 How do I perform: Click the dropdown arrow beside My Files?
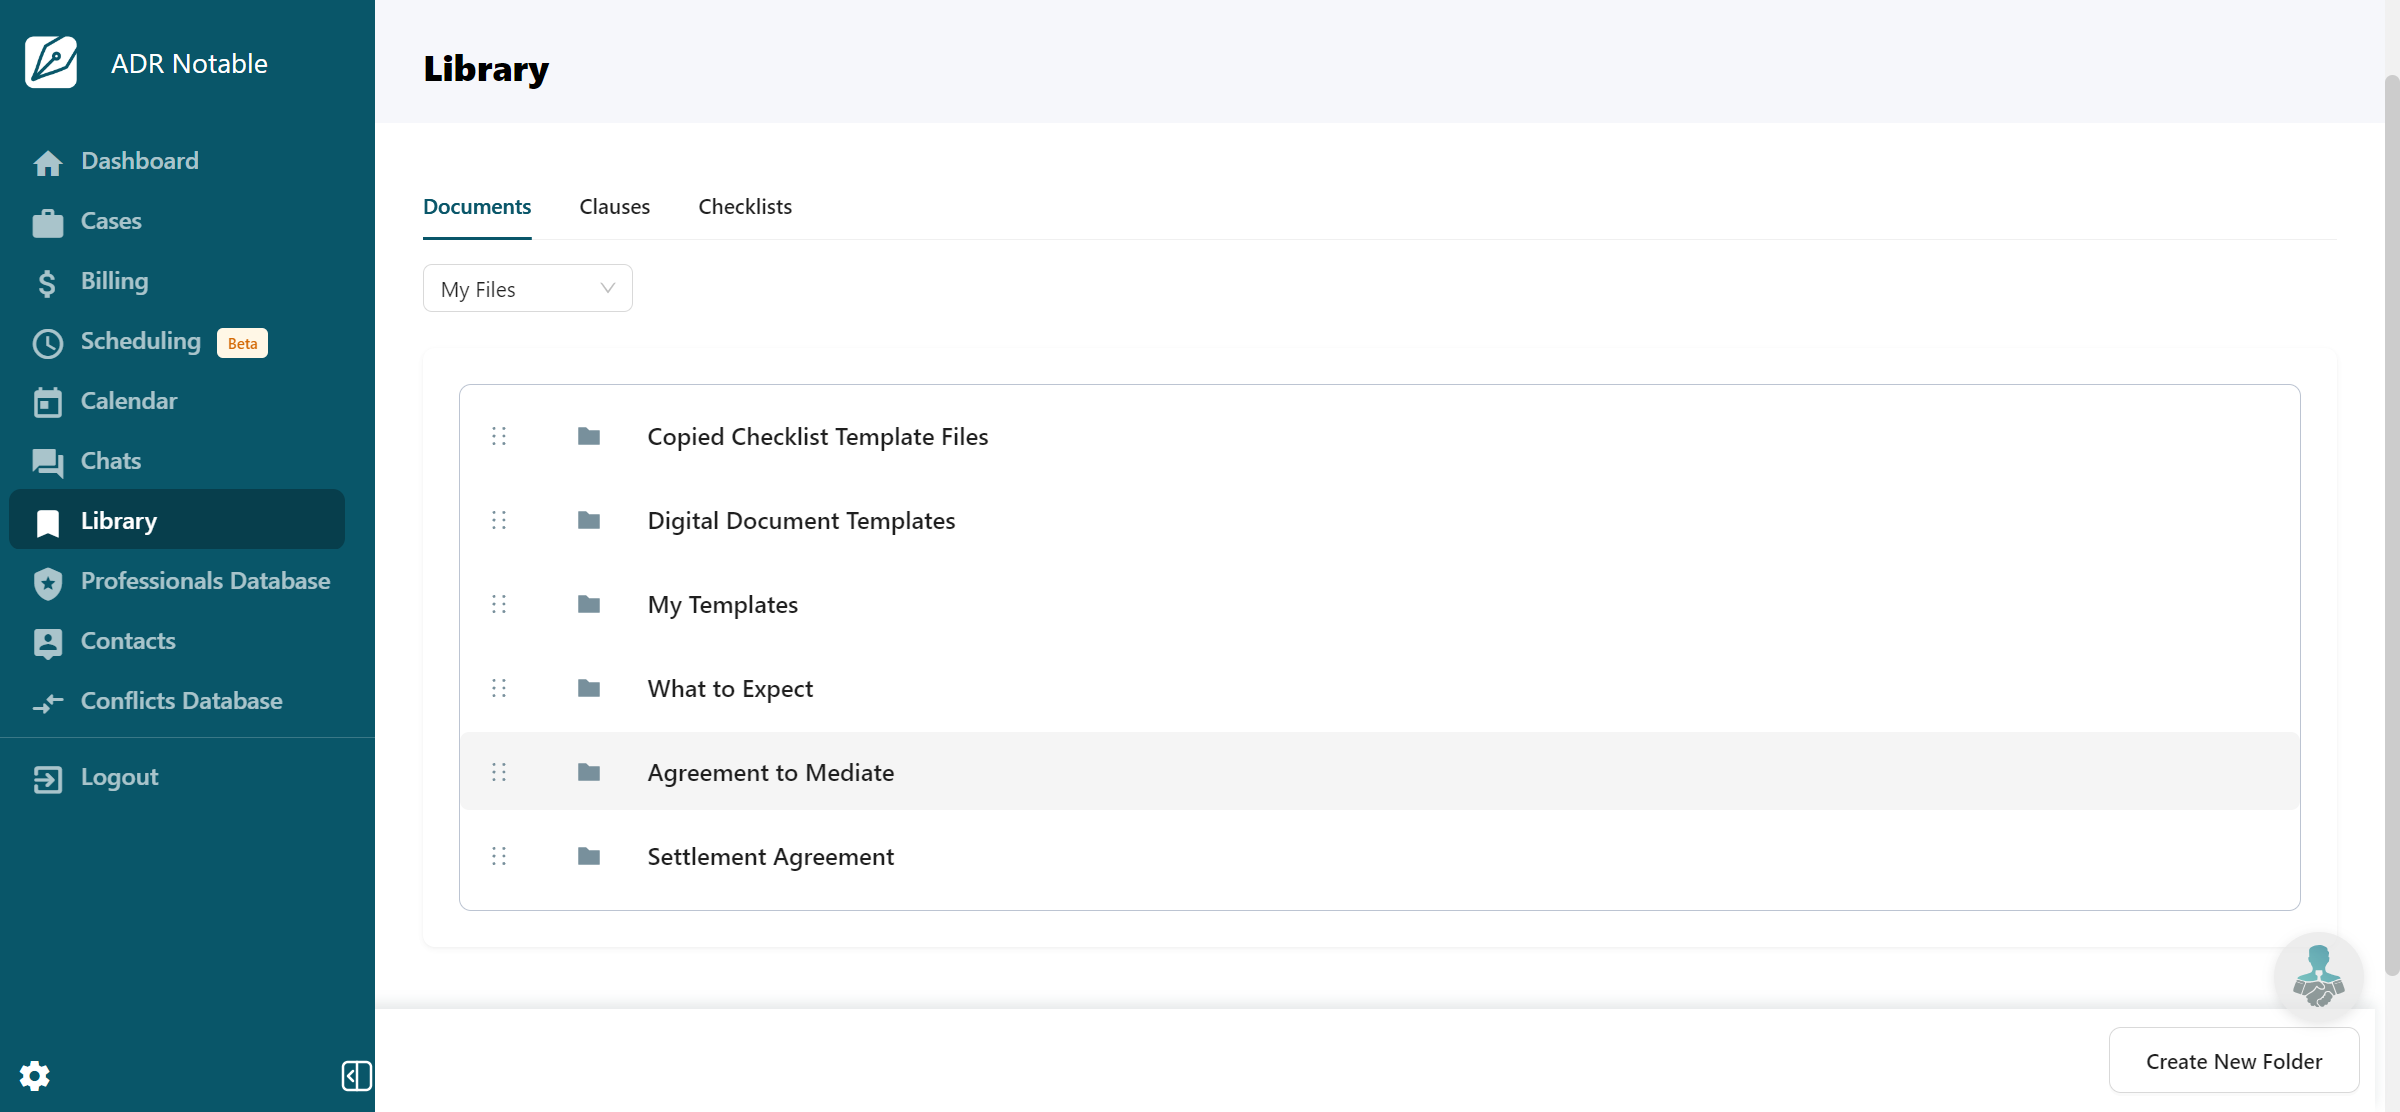(607, 288)
